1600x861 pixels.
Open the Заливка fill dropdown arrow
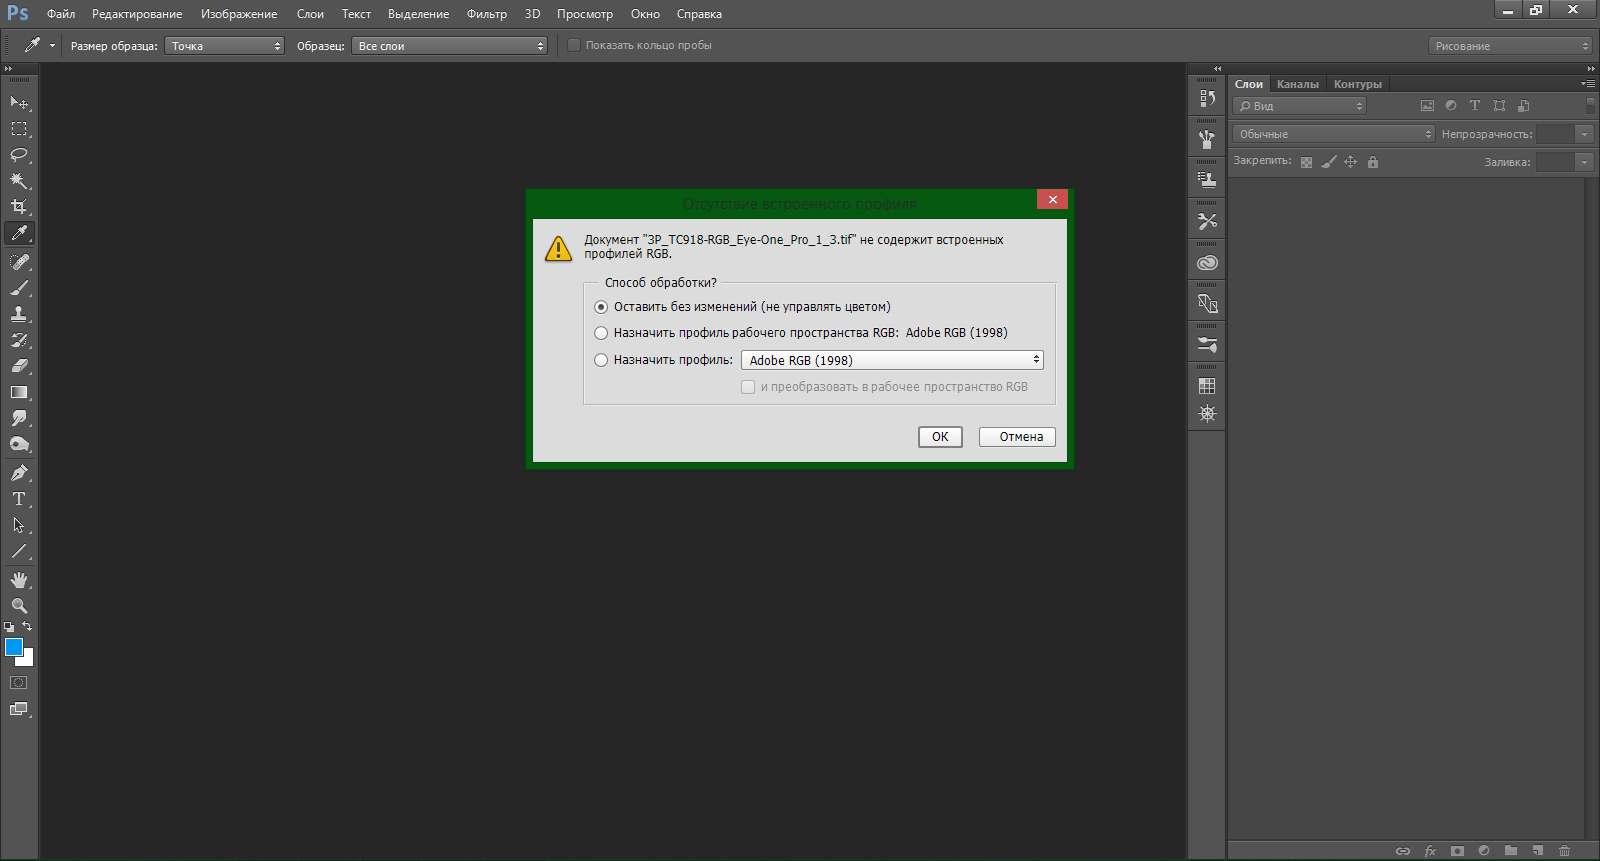point(1584,162)
